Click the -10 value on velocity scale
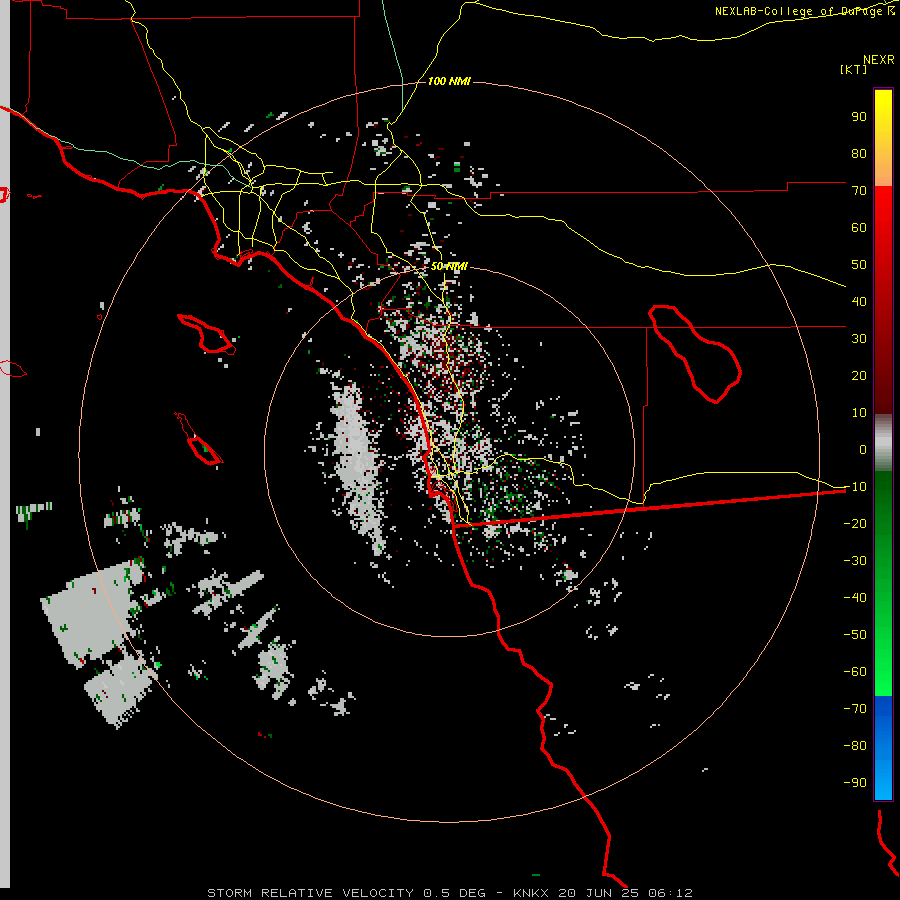Viewport: 900px width, 900px height. tap(855, 487)
